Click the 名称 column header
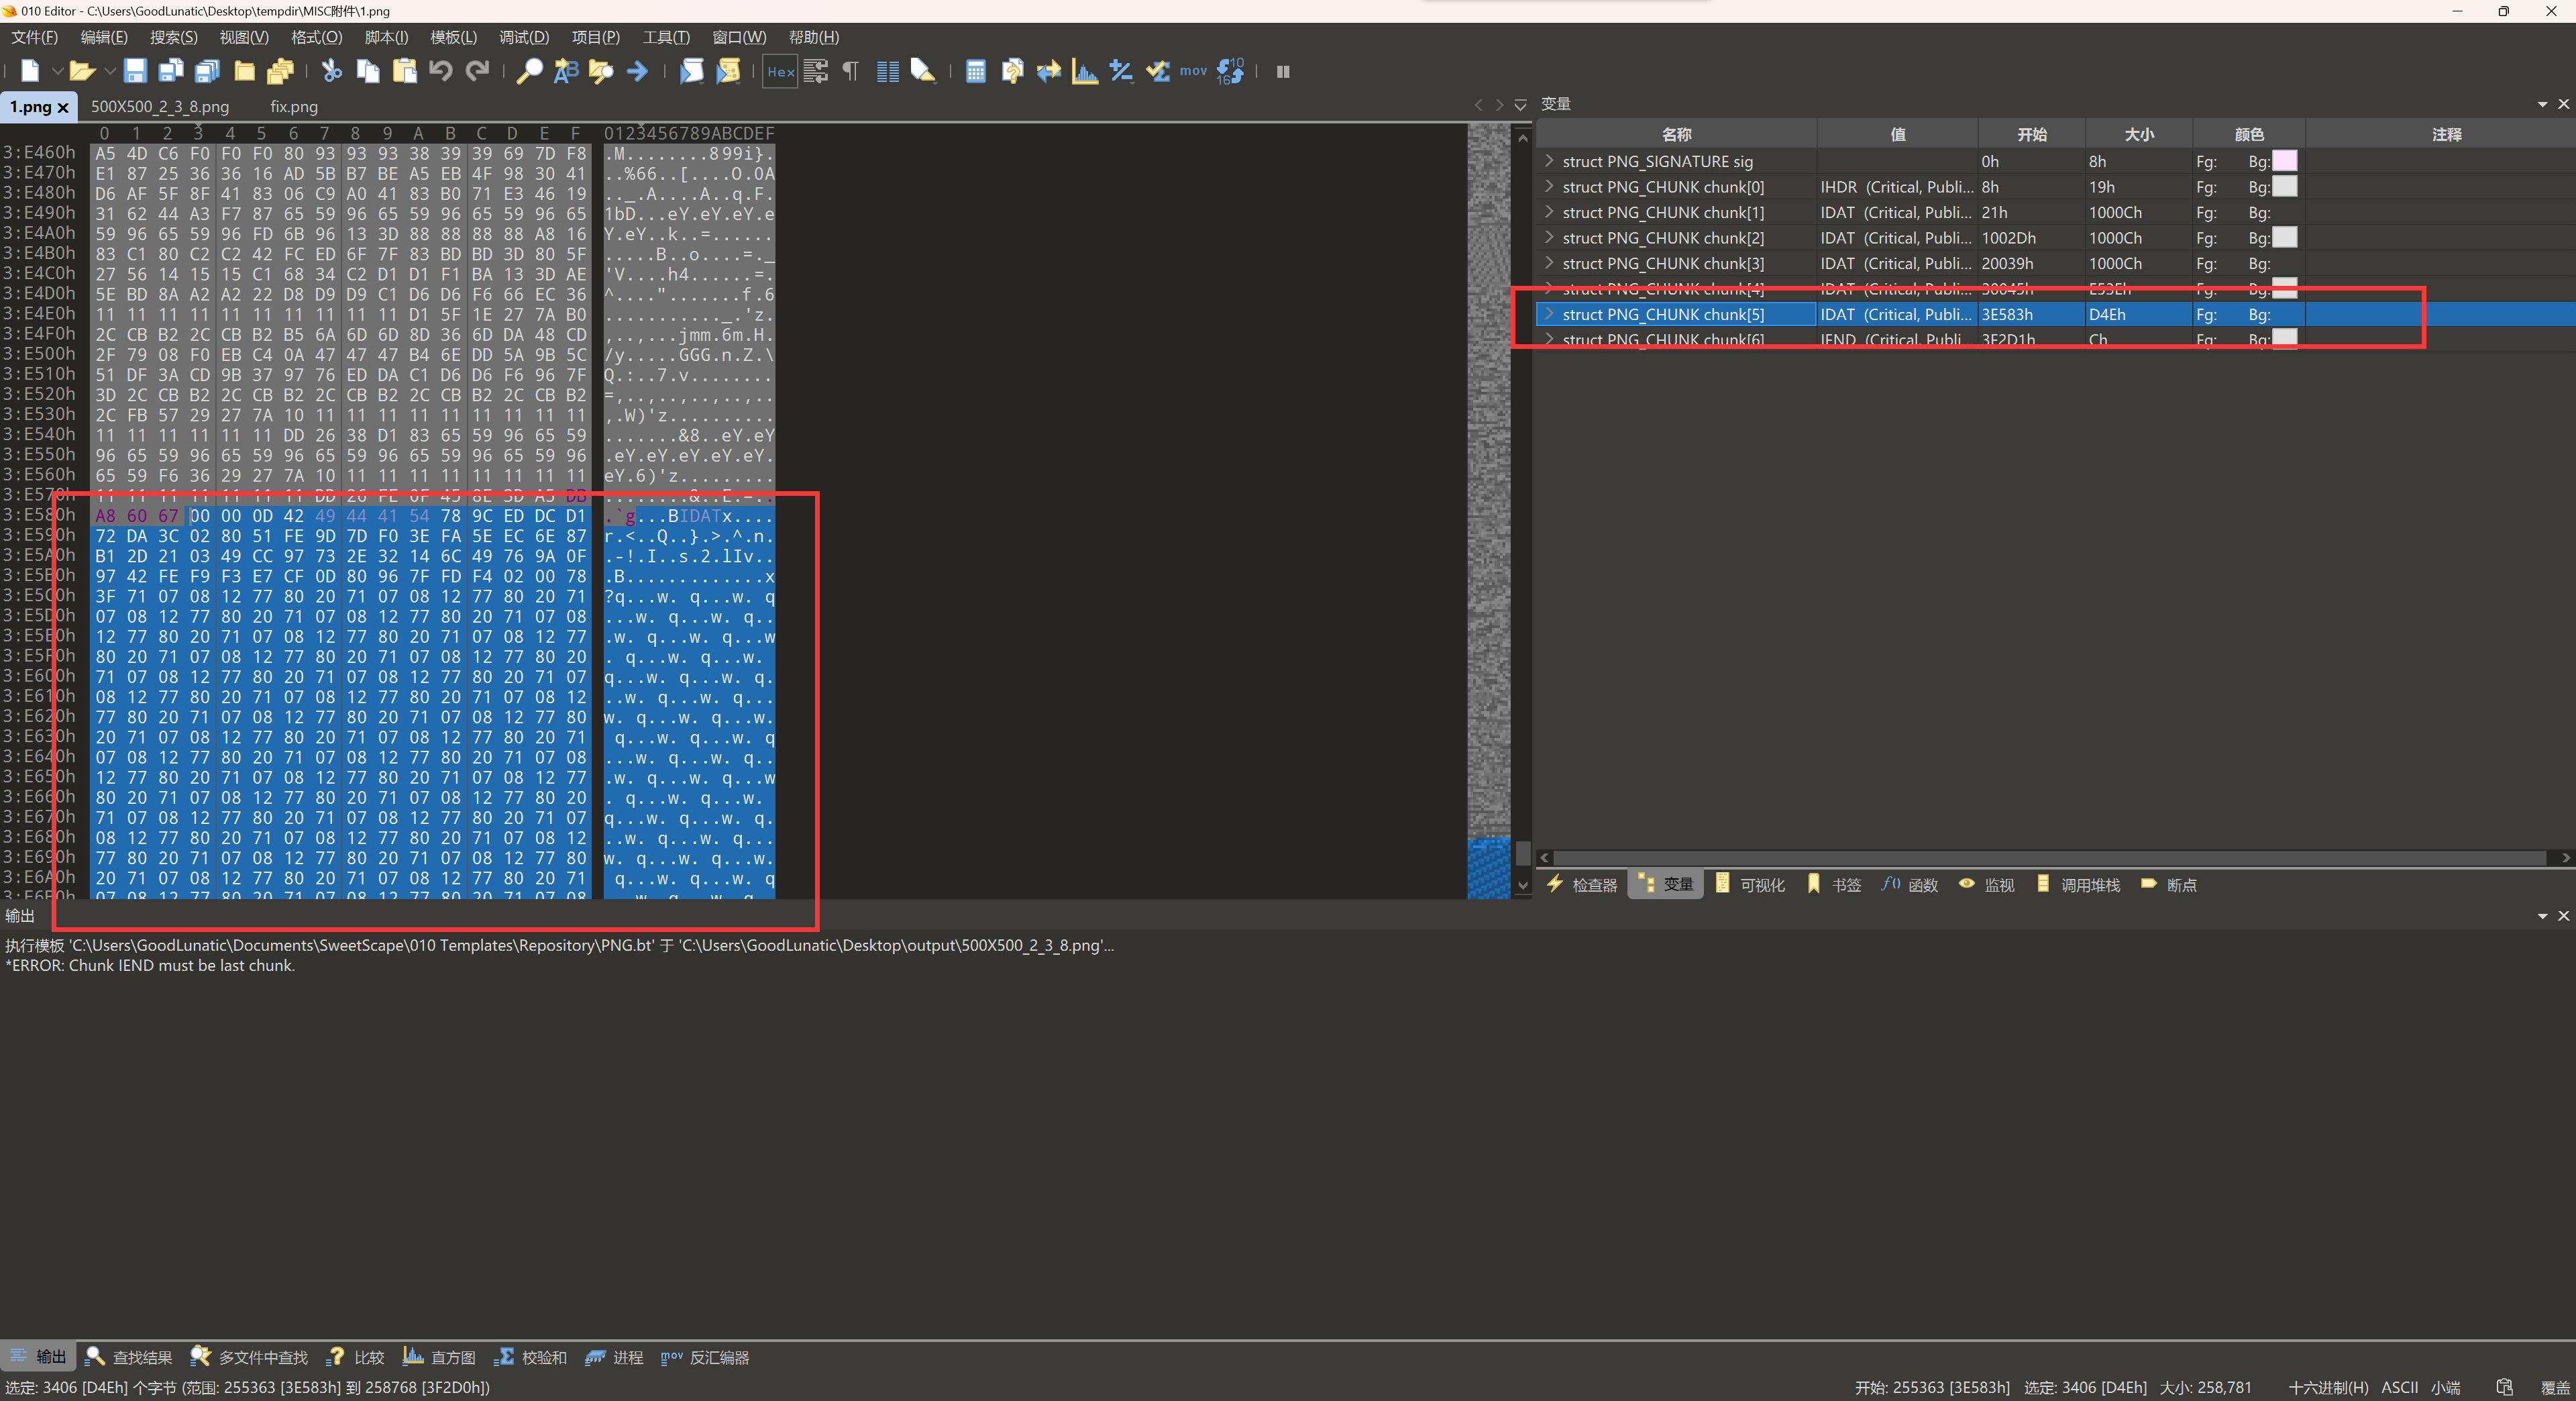 [x=1676, y=134]
